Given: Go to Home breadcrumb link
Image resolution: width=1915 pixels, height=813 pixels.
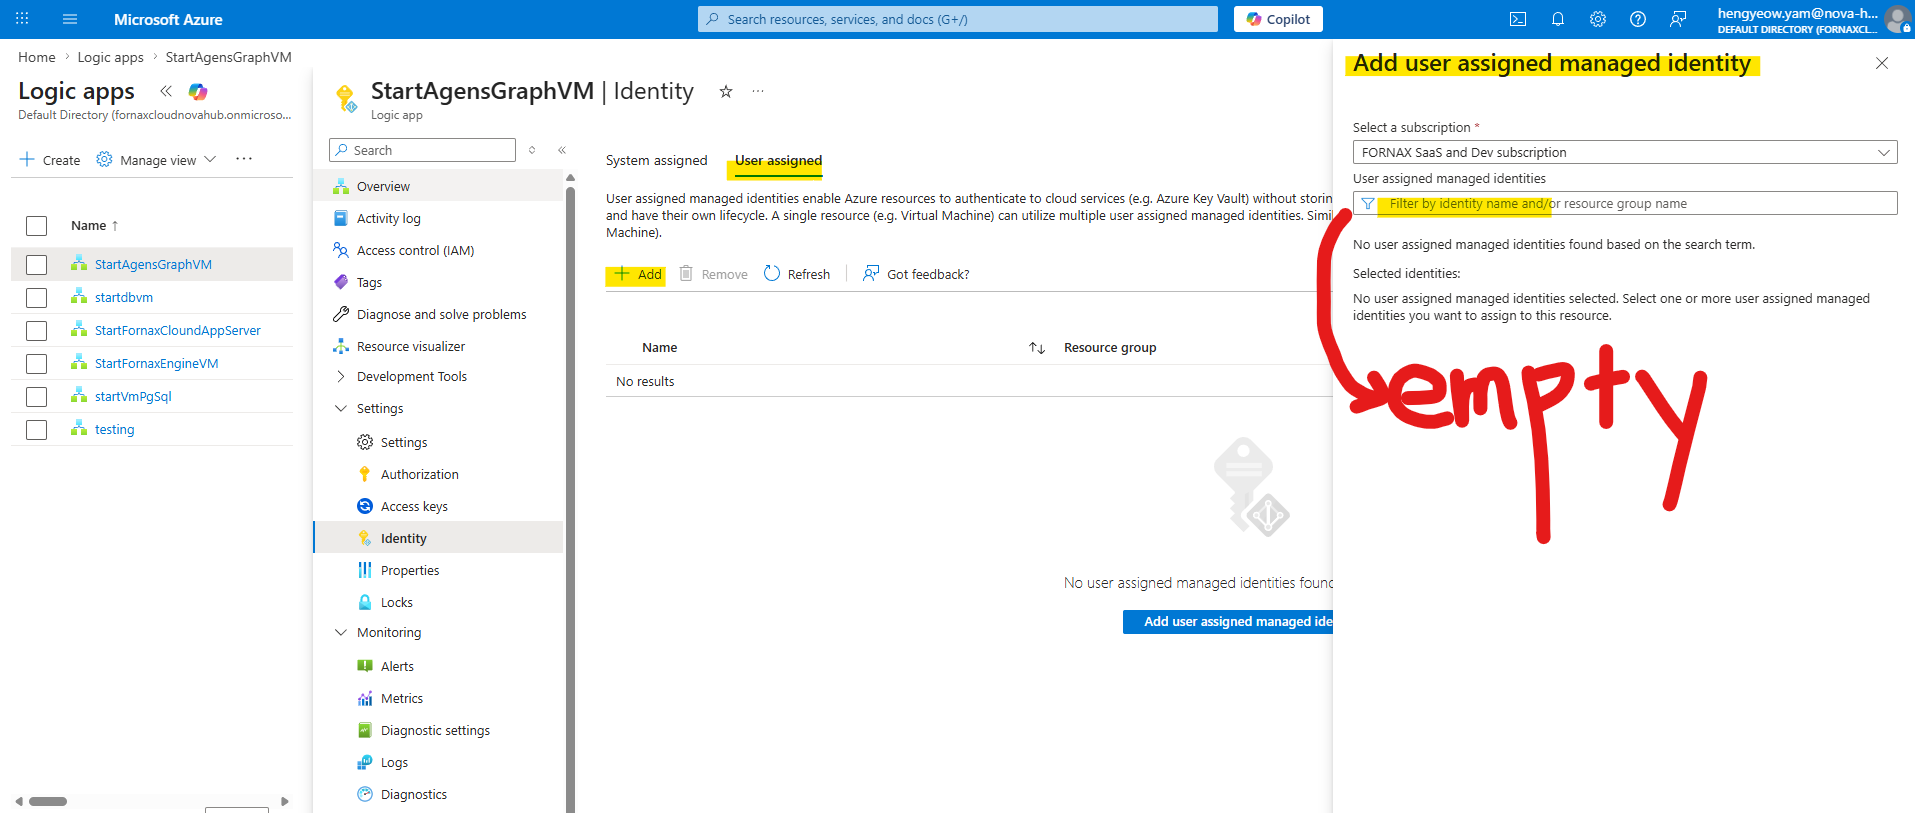Looking at the screenshot, I should click(37, 57).
